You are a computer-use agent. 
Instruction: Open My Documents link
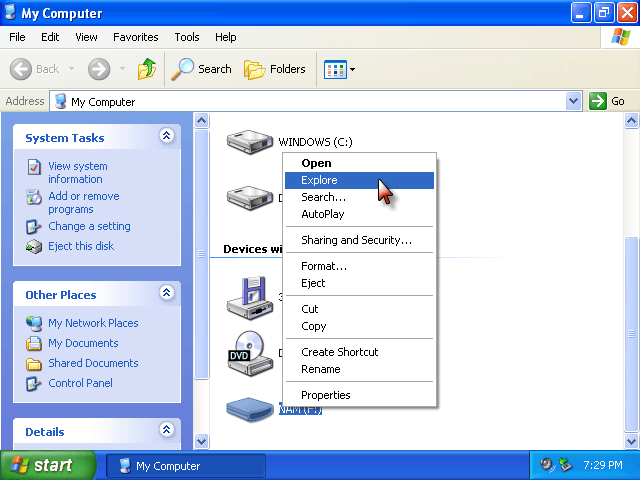83,343
